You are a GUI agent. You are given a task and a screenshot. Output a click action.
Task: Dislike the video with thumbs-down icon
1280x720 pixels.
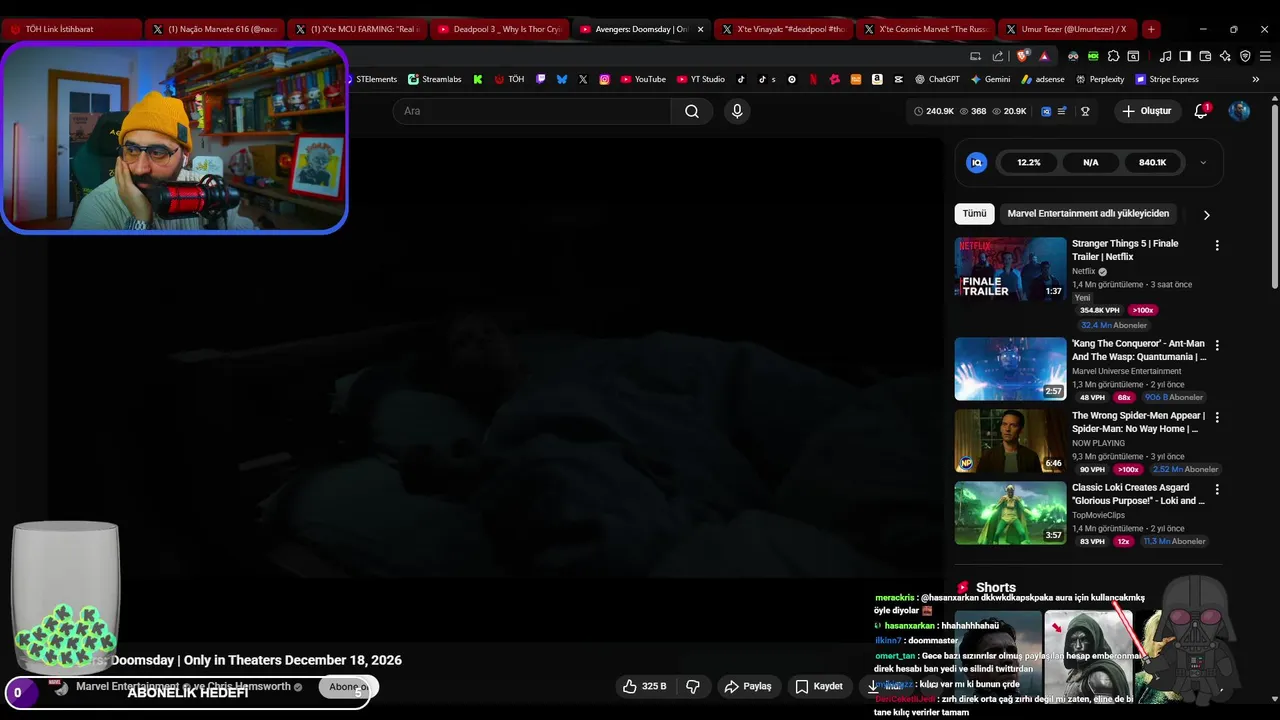point(693,686)
